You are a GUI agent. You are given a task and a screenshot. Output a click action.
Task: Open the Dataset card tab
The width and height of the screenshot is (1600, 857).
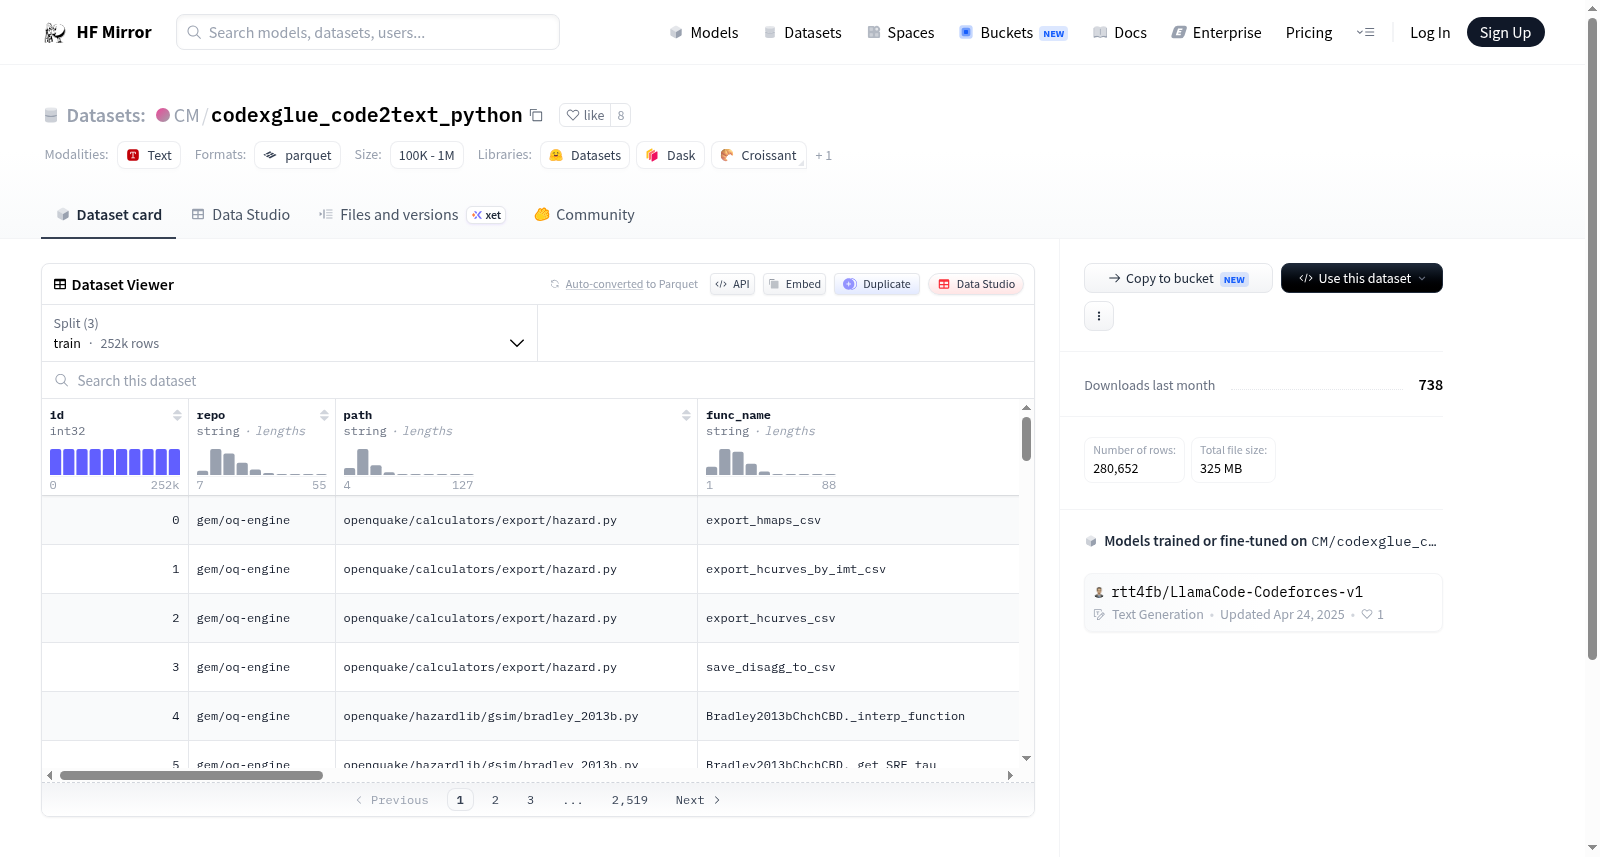(108, 215)
